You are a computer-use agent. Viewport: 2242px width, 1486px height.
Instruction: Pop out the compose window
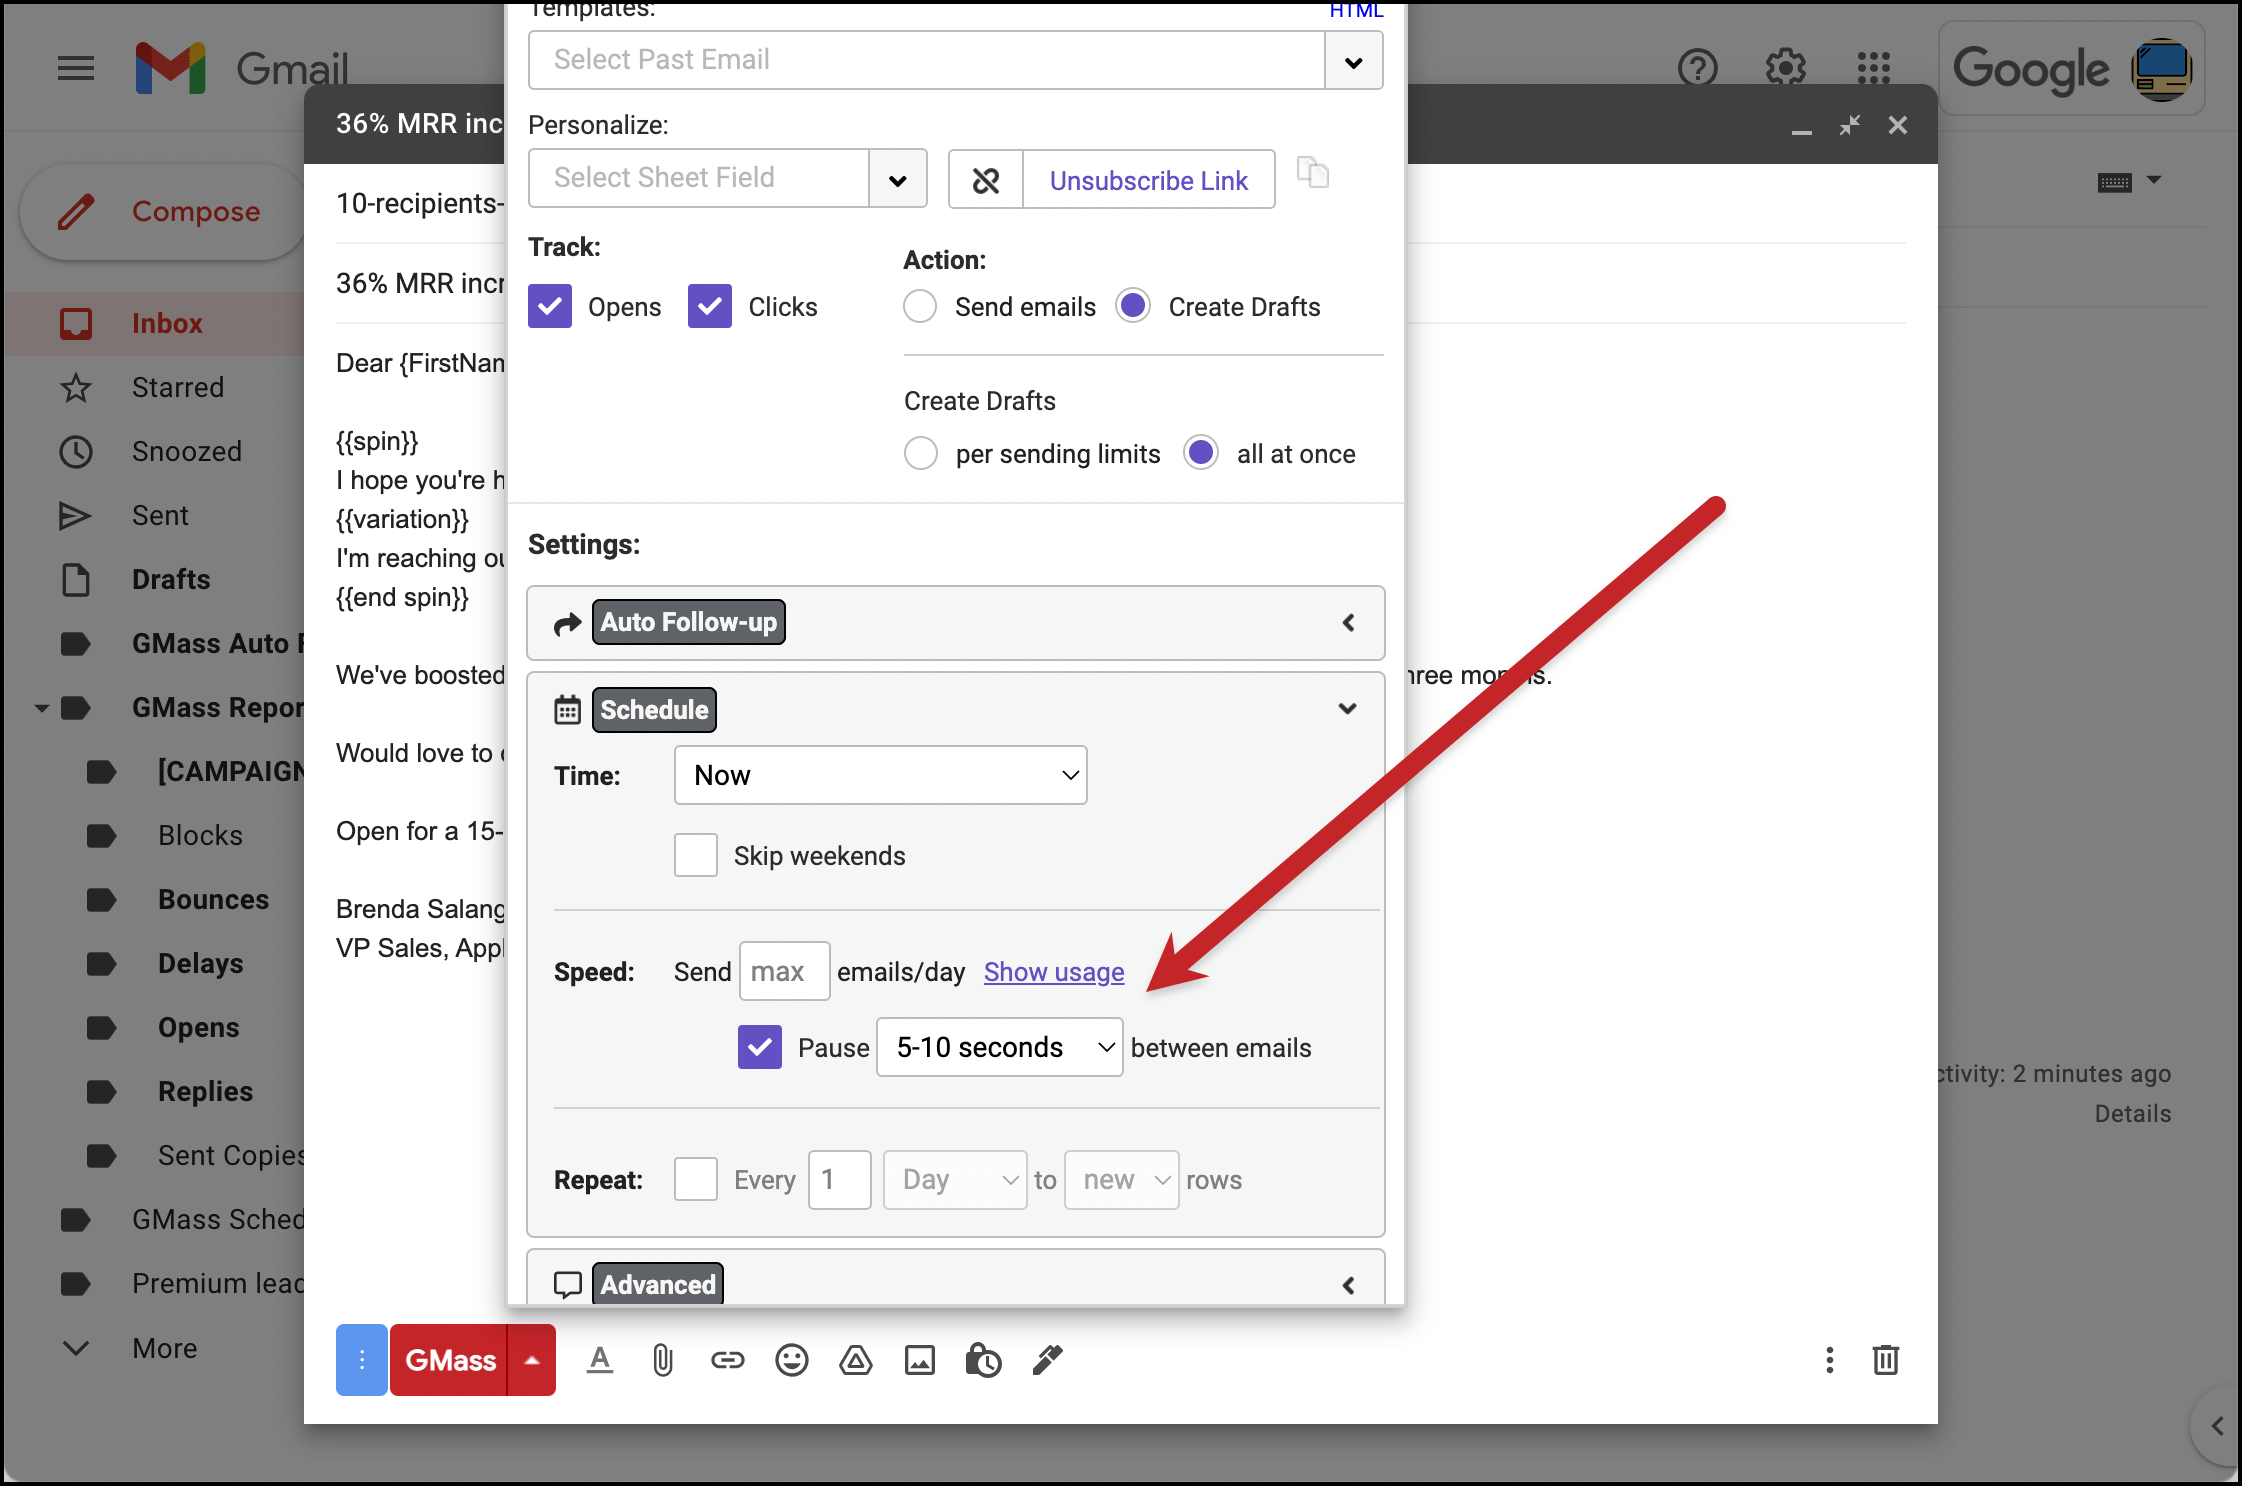1849,125
